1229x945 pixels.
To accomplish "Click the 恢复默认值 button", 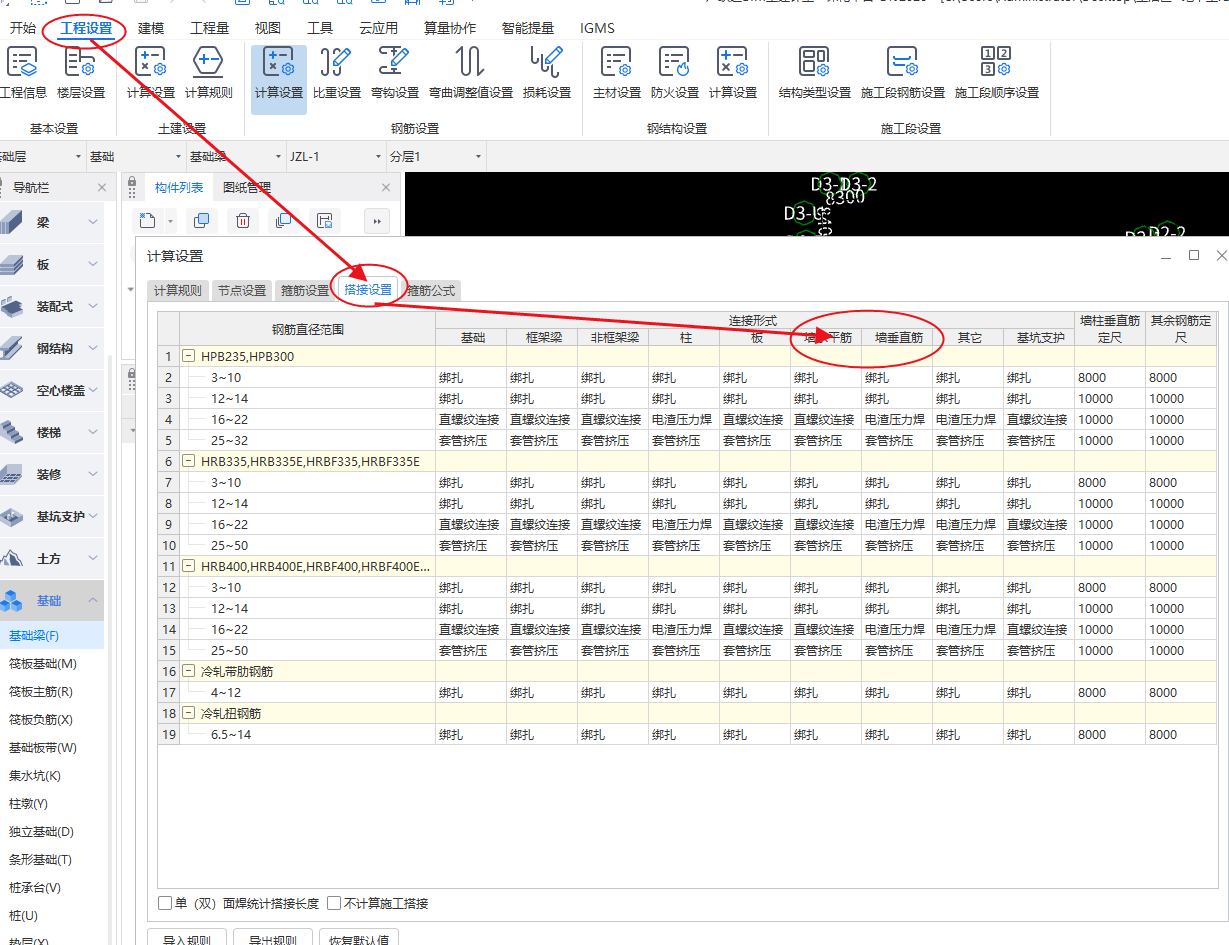I will [359, 938].
